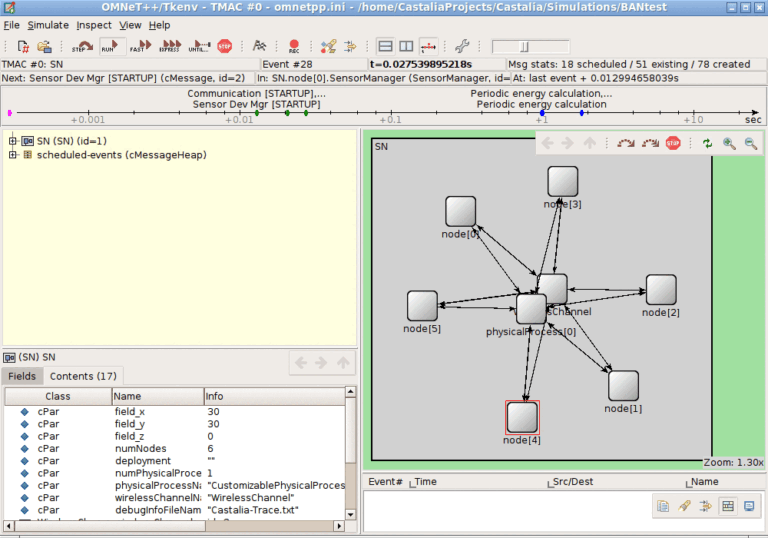
Task: Toggle the two-pane layout view button
Action: (x=386, y=46)
